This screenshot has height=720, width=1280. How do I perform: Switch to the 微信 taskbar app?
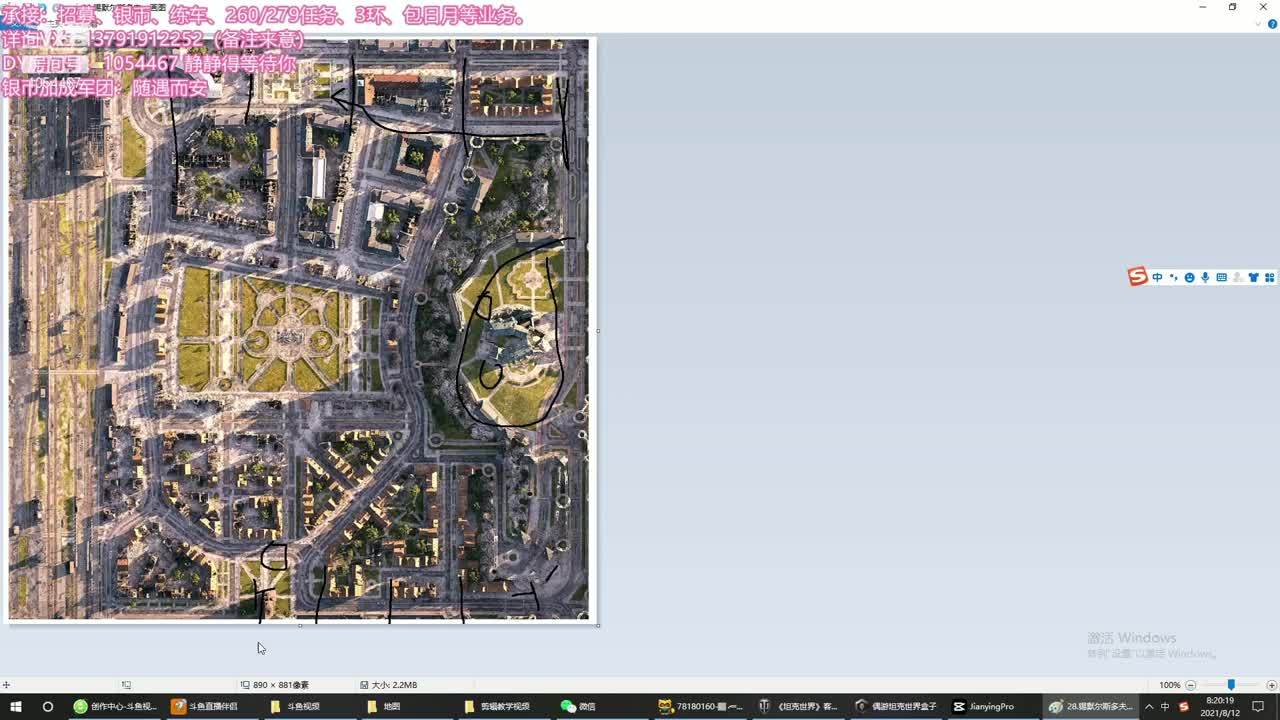click(x=578, y=707)
